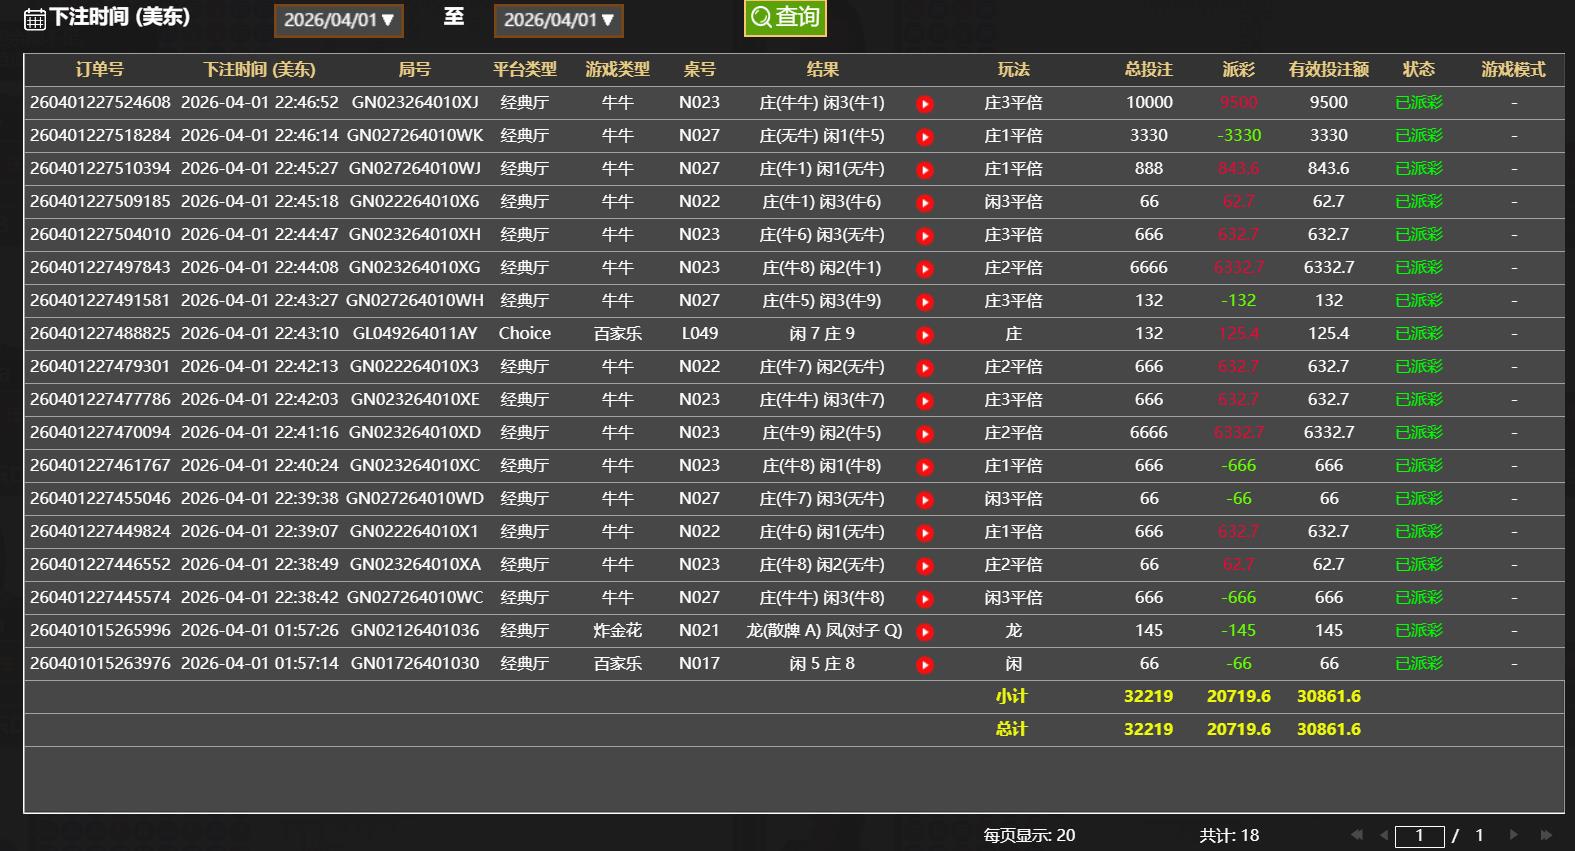Play replay for round GN02126401036
Image resolution: width=1575 pixels, height=851 pixels.
click(925, 632)
